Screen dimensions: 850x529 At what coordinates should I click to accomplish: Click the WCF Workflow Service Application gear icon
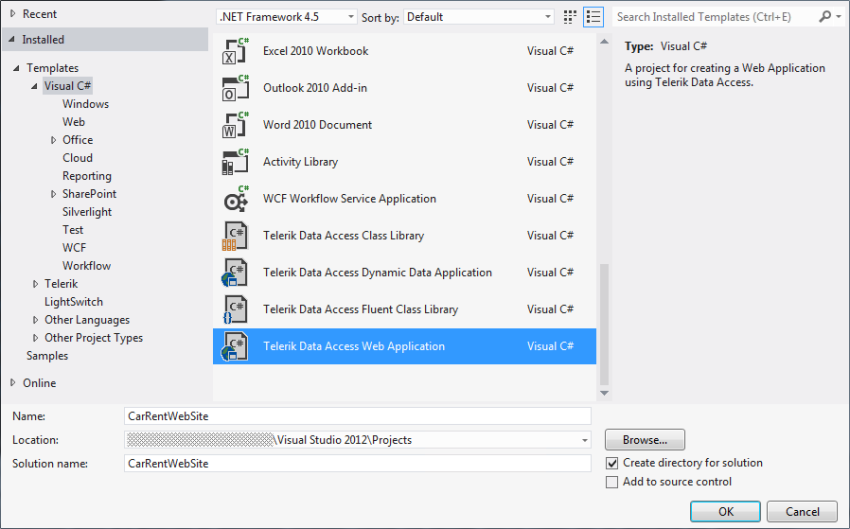pos(235,198)
